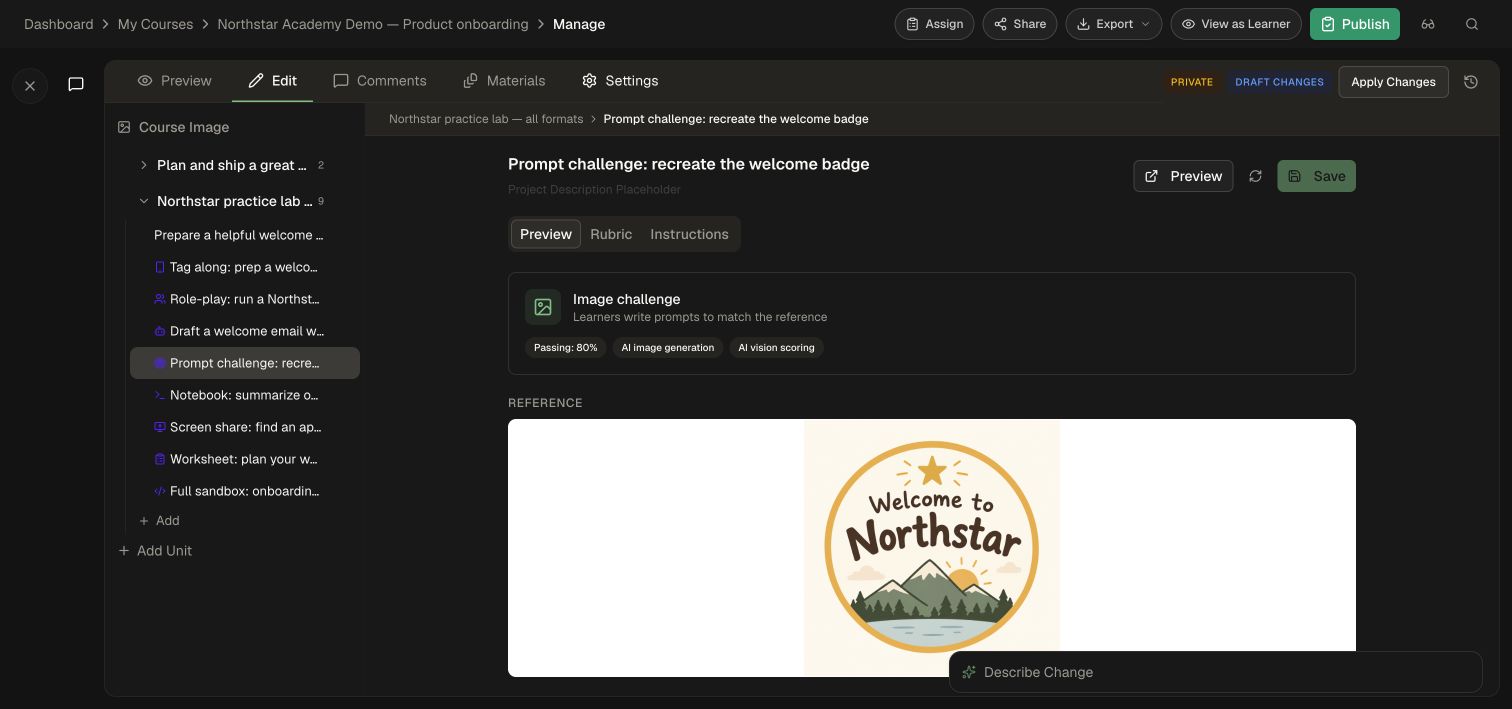The width and height of the screenshot is (1512, 709).
Task: Go to My Courses breadcrumb
Action: point(155,24)
